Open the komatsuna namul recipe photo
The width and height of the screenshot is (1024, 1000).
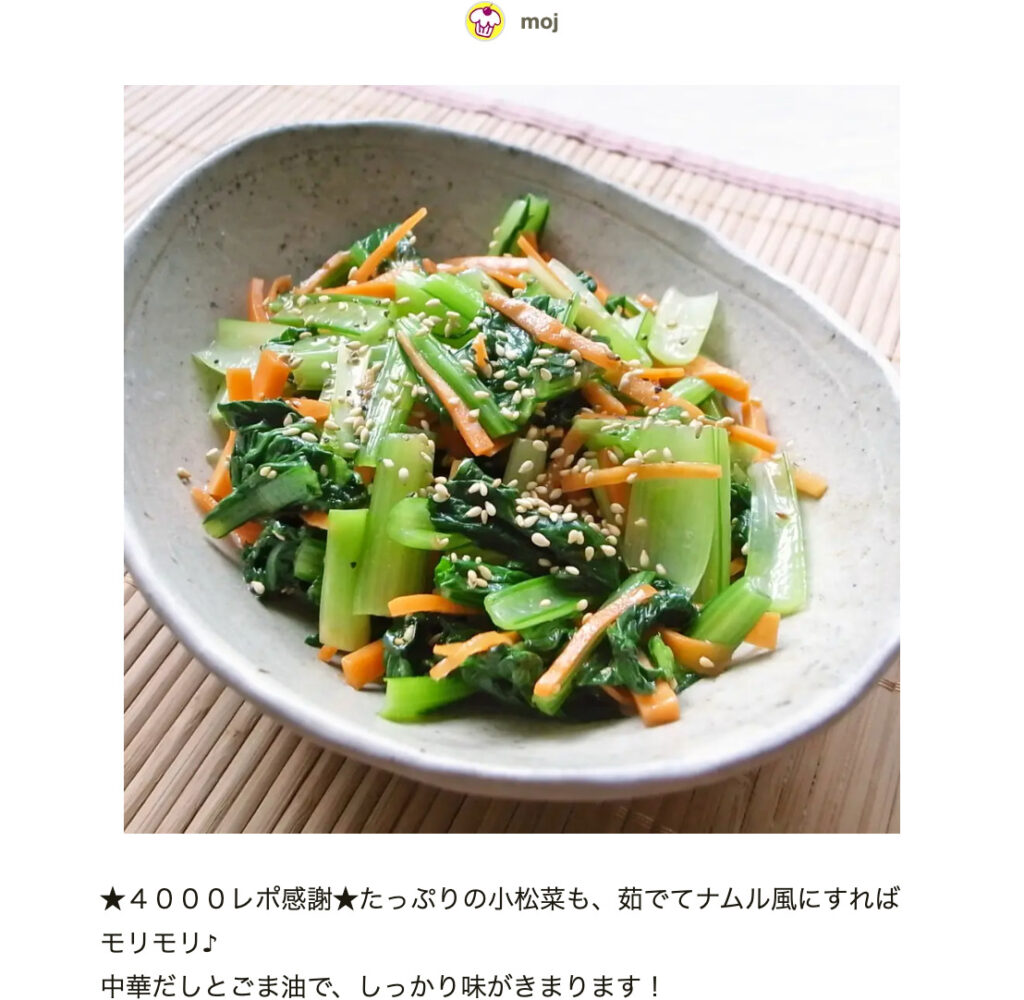click(511, 459)
